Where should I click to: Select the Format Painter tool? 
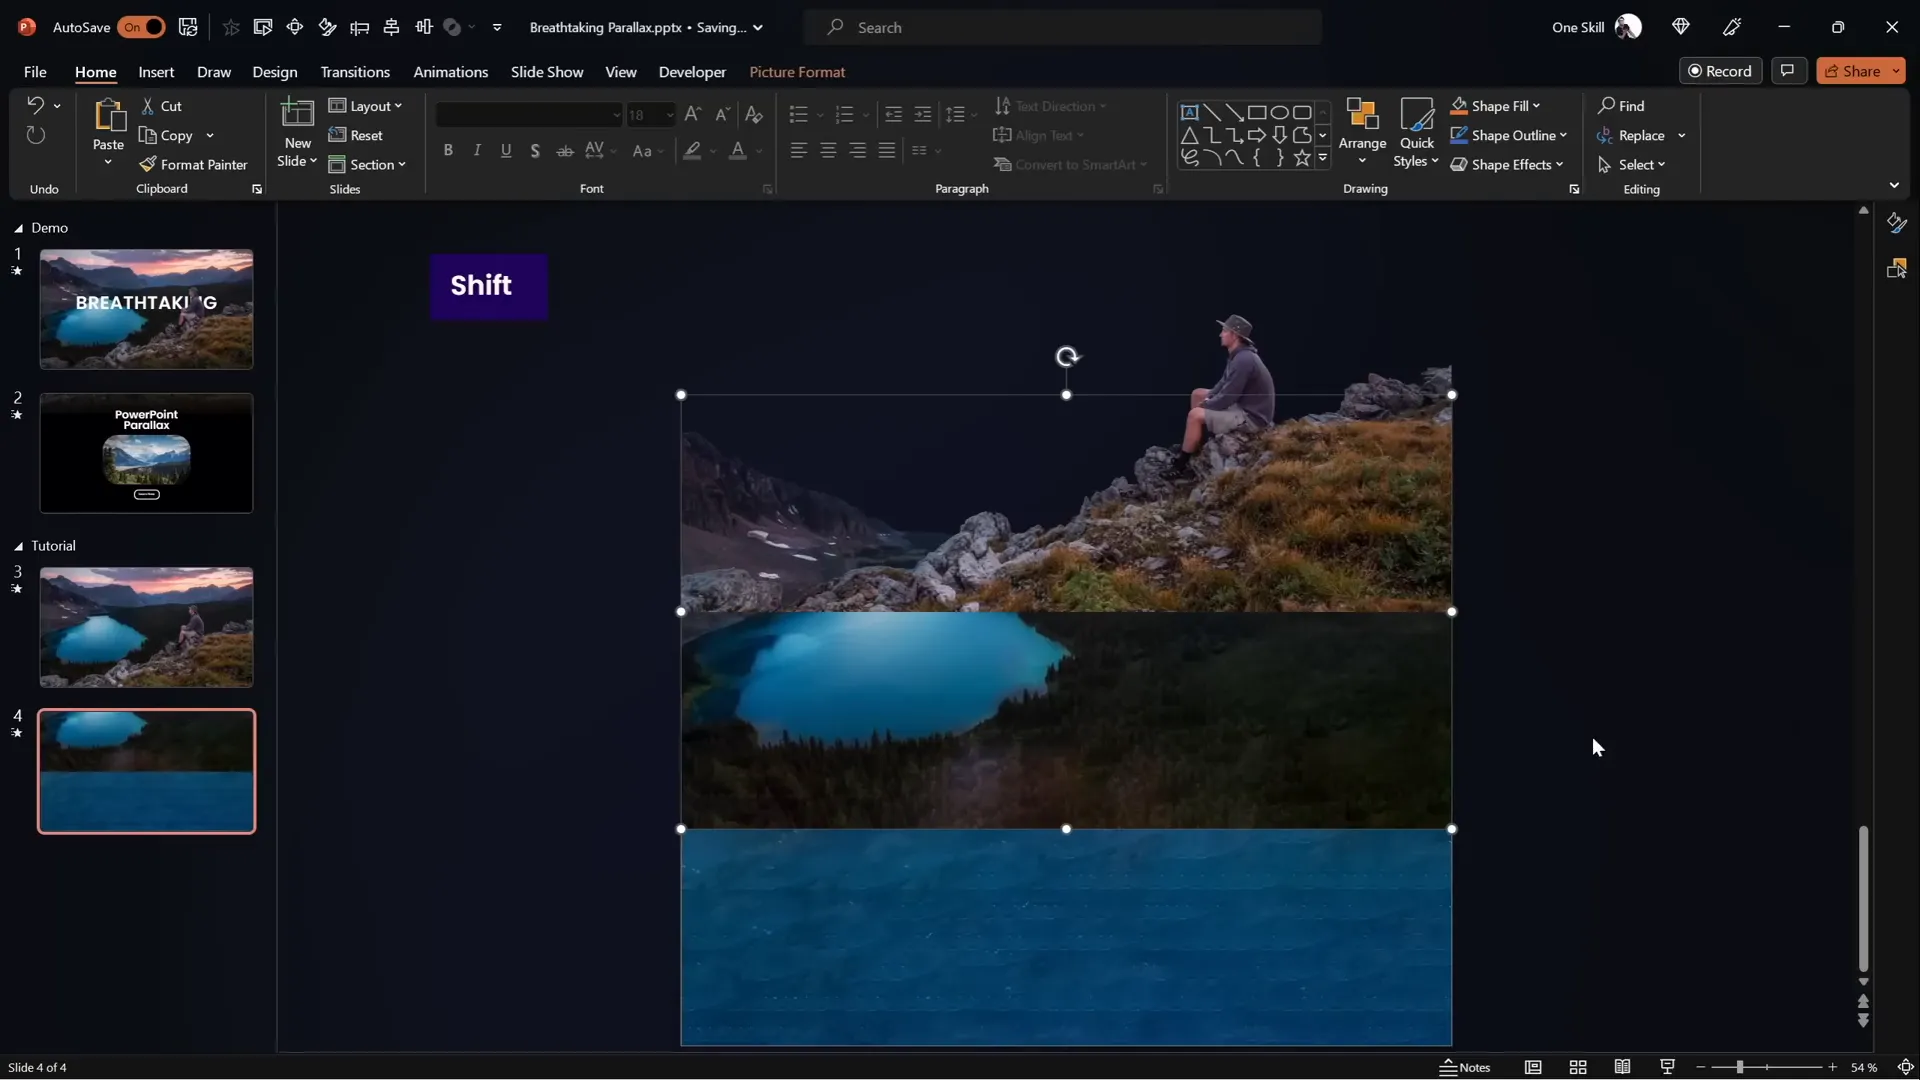194,164
